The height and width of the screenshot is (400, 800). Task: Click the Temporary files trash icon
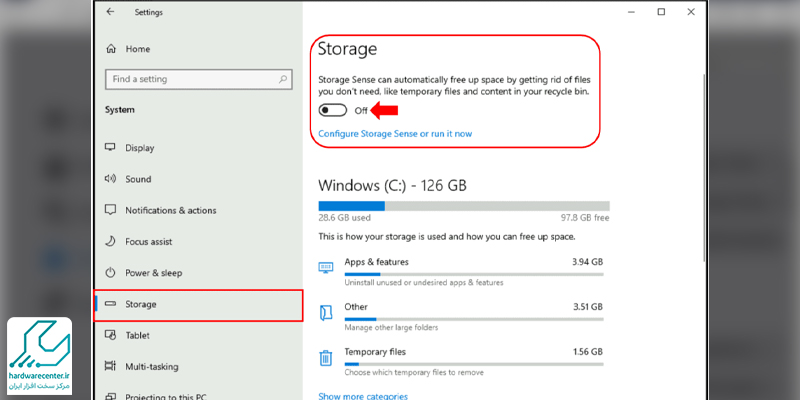pos(326,358)
